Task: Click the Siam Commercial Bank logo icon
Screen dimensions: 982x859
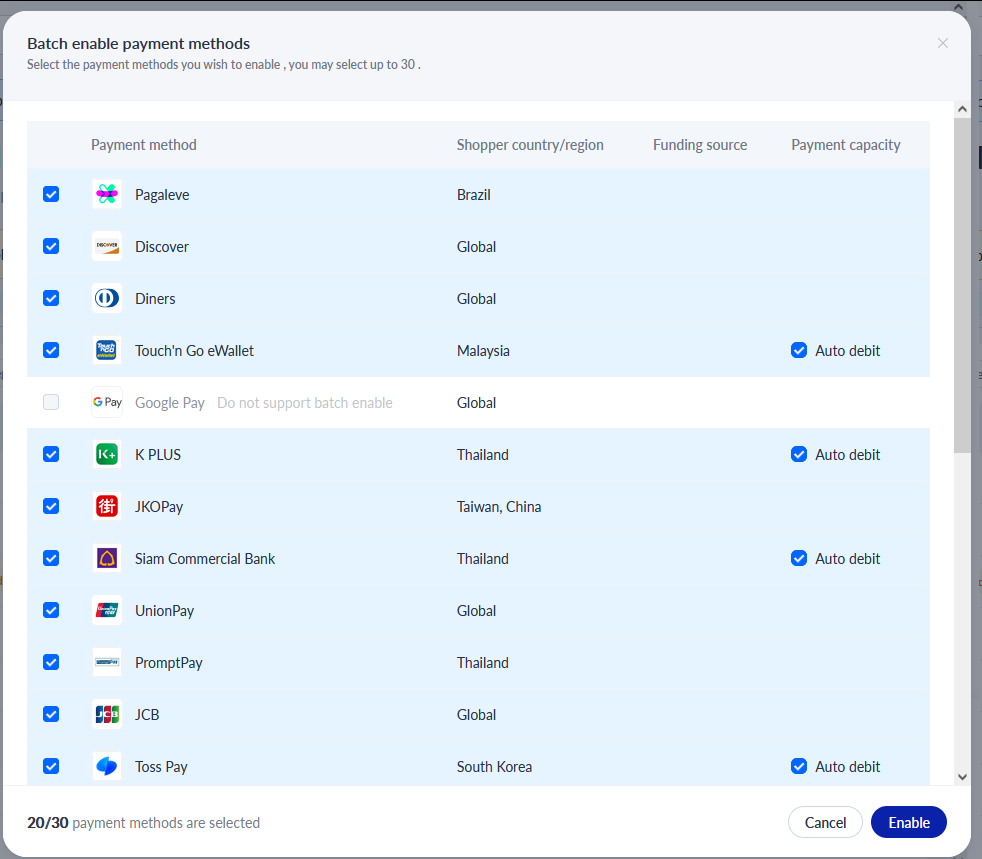Action: [x=107, y=558]
